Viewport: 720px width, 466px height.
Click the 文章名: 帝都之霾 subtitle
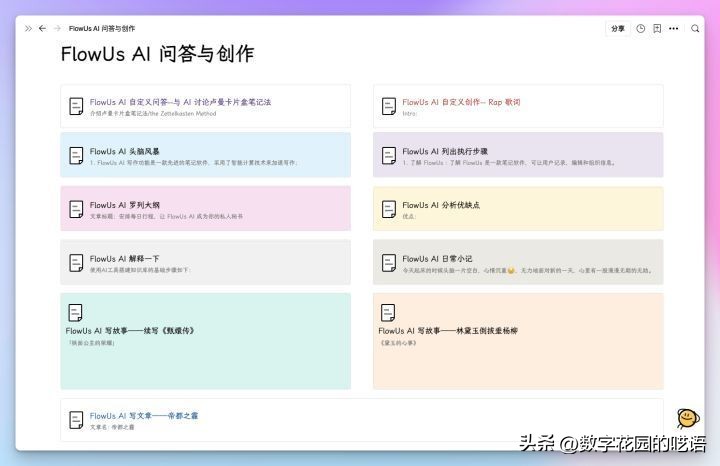[x=112, y=427]
